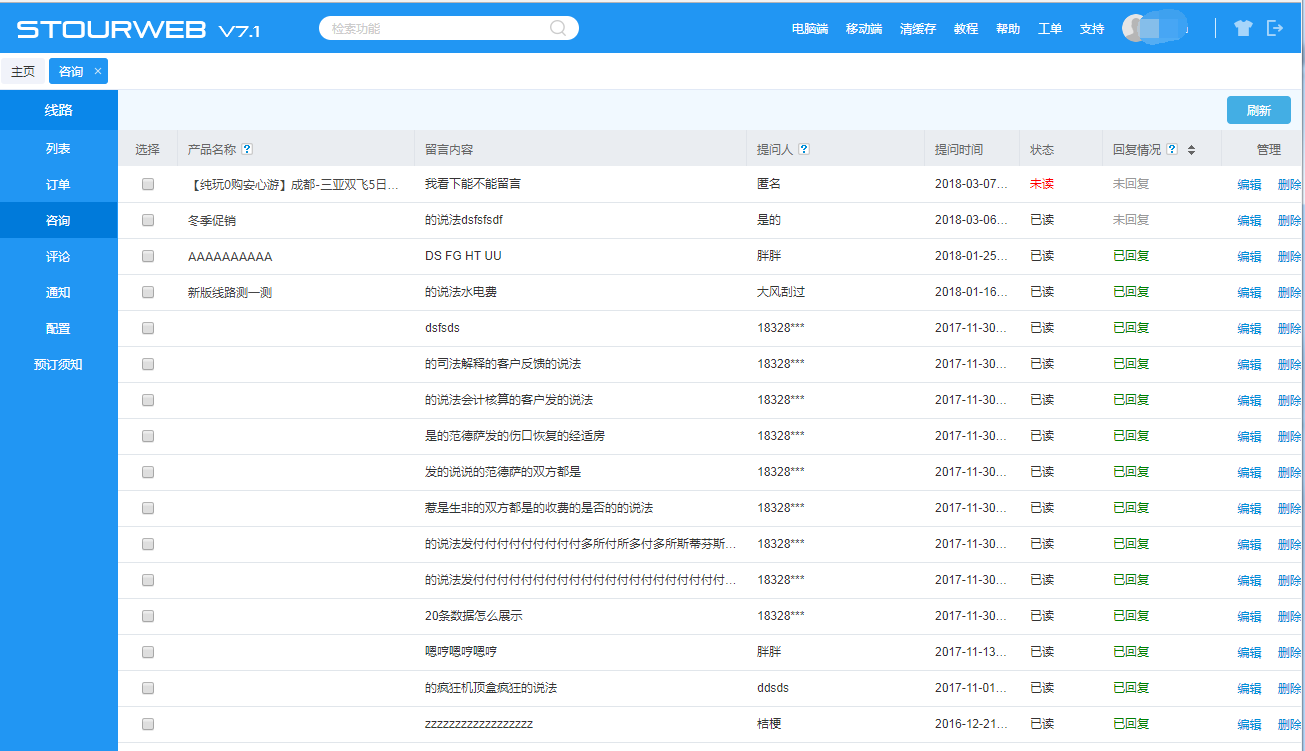Switch to the 主页 tab
The image size is (1305, 751).
click(x=23, y=71)
